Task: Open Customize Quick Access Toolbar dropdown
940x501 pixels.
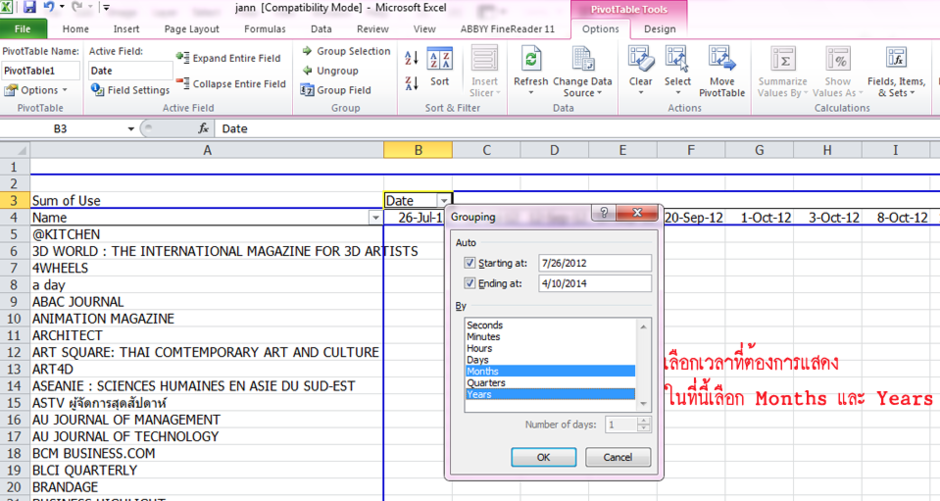Action: pos(106,7)
